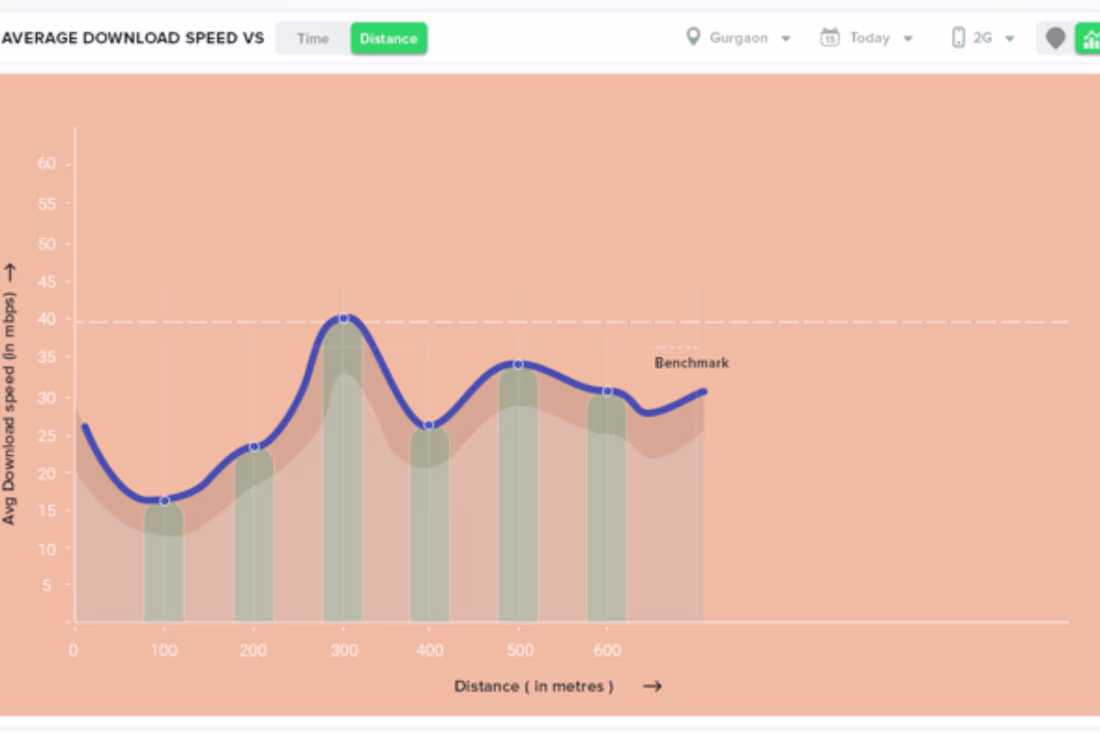This screenshot has height=733, width=1100.
Task: Click the Distance (in metres) axis label
Action: tap(533, 686)
